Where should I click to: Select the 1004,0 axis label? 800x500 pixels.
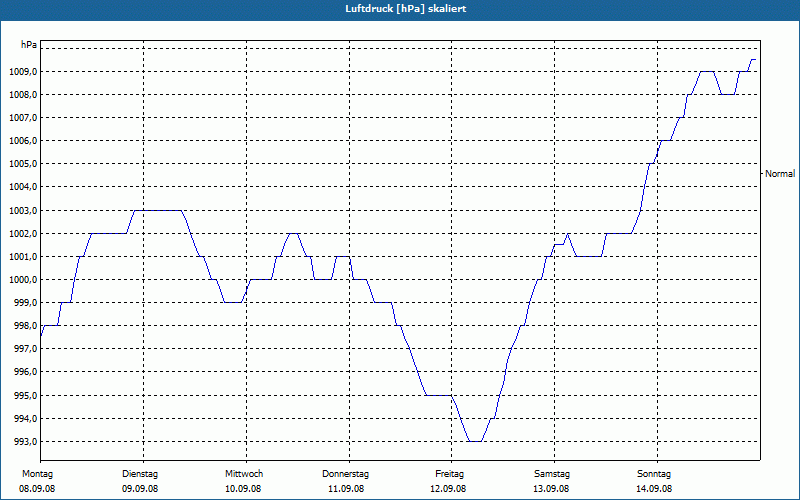click(23, 187)
